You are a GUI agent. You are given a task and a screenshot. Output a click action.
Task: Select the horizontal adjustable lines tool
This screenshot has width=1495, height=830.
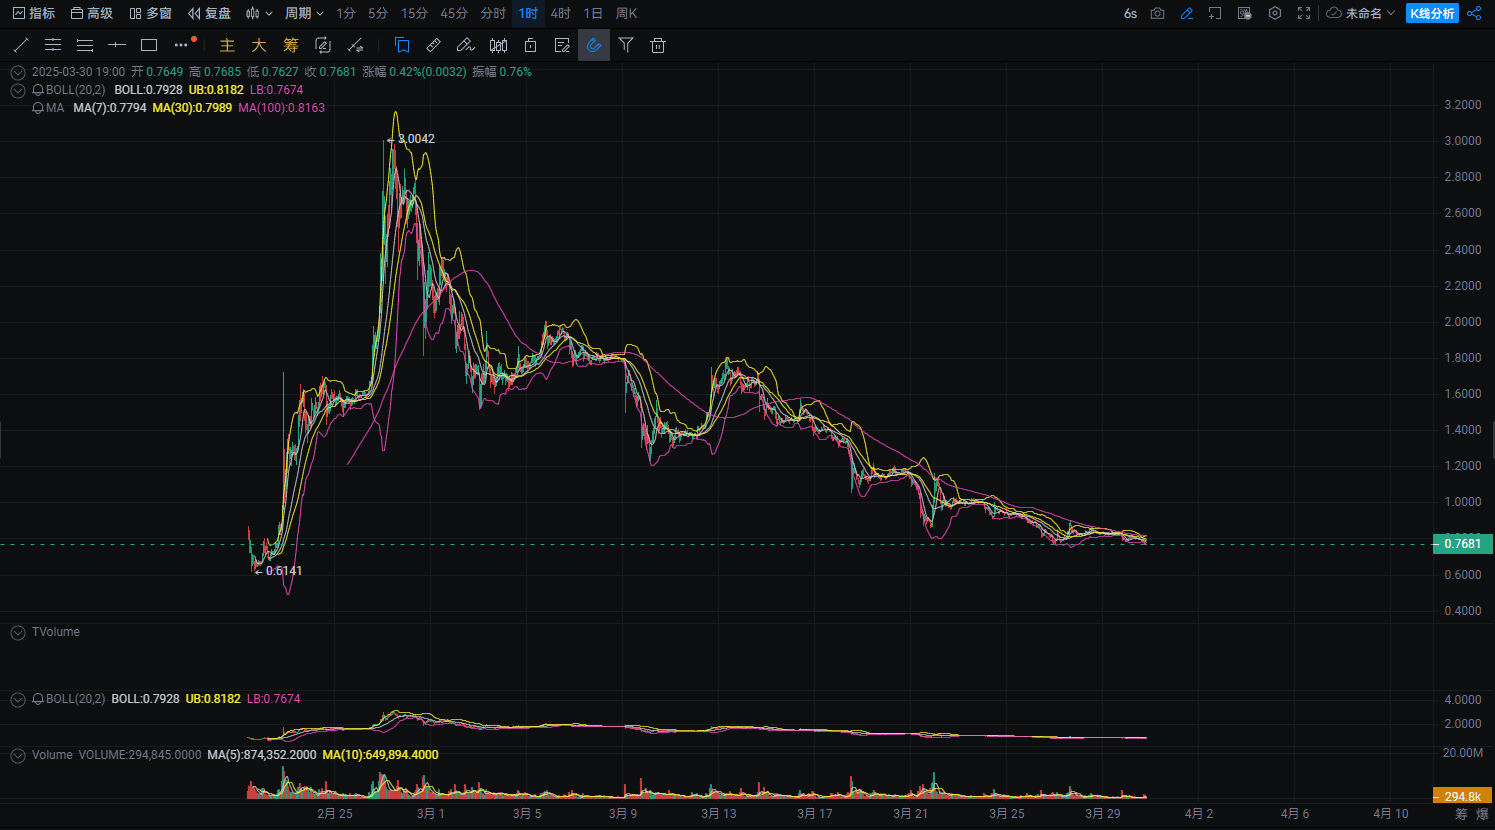click(x=53, y=45)
